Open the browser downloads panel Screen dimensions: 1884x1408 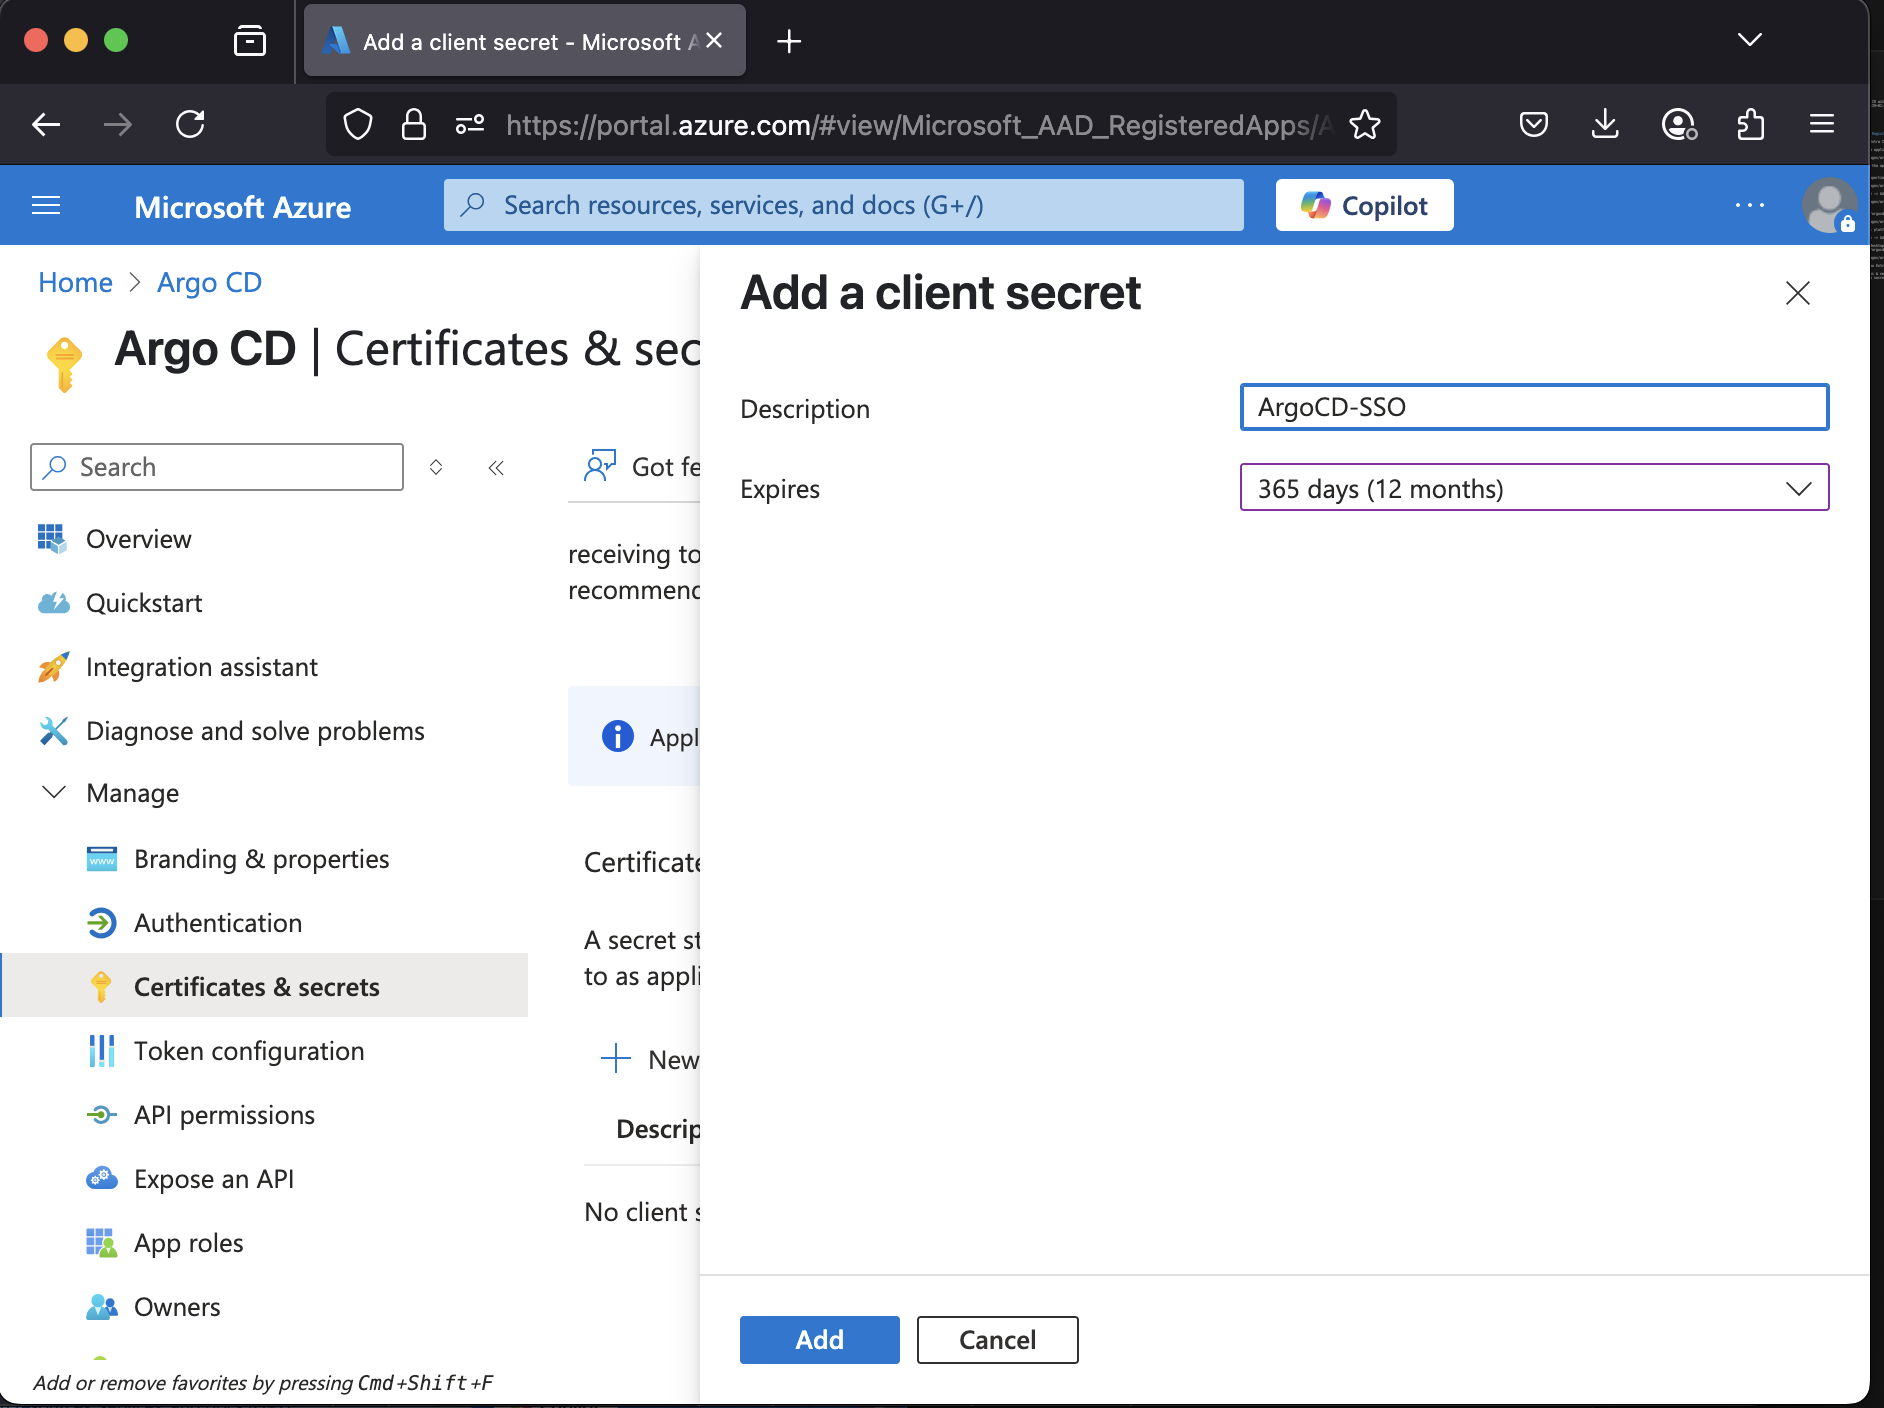click(x=1605, y=124)
